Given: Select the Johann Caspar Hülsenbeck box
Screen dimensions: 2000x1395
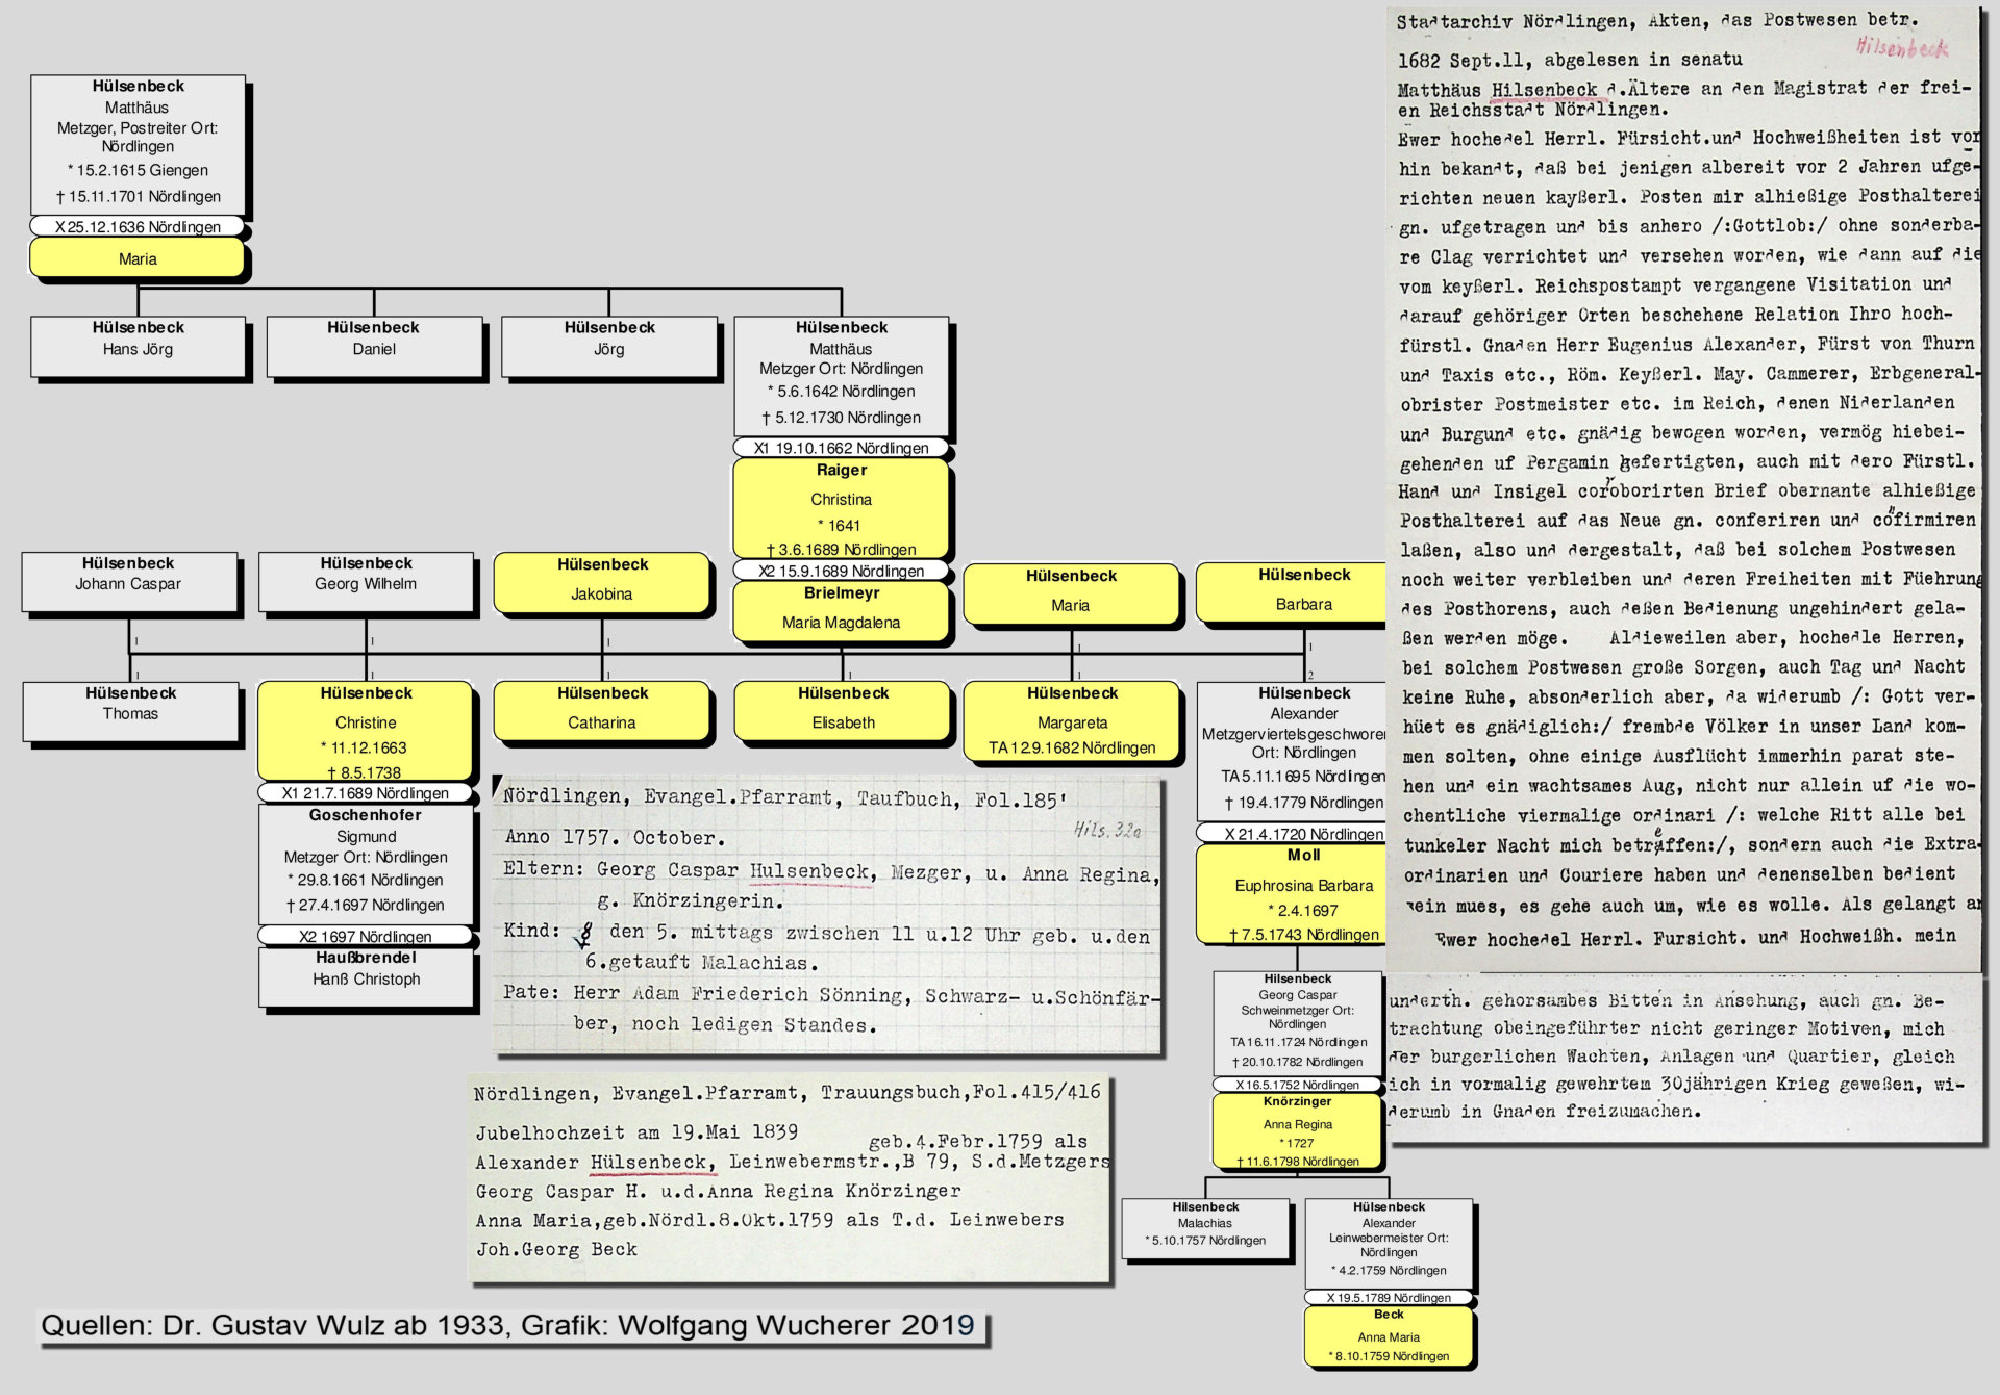Looking at the screenshot, I should coord(129,581).
